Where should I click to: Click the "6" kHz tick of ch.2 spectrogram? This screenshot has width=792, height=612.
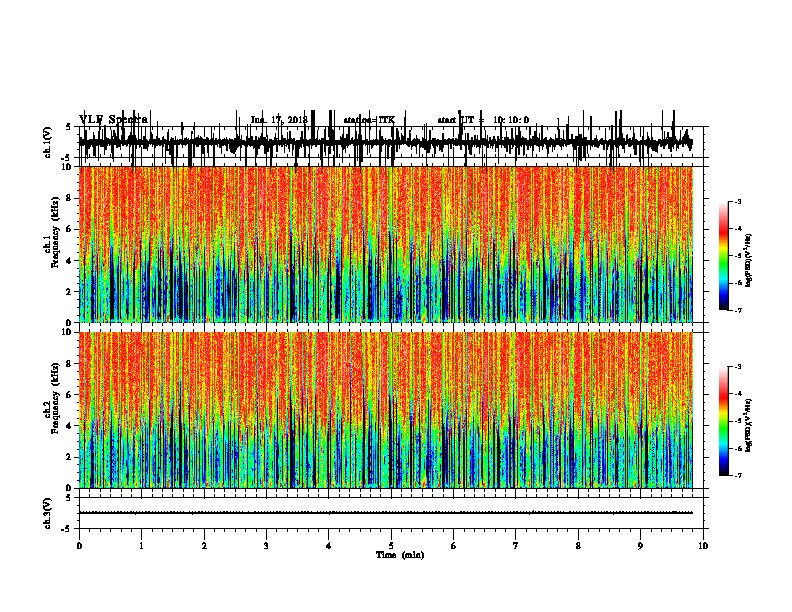click(70, 394)
